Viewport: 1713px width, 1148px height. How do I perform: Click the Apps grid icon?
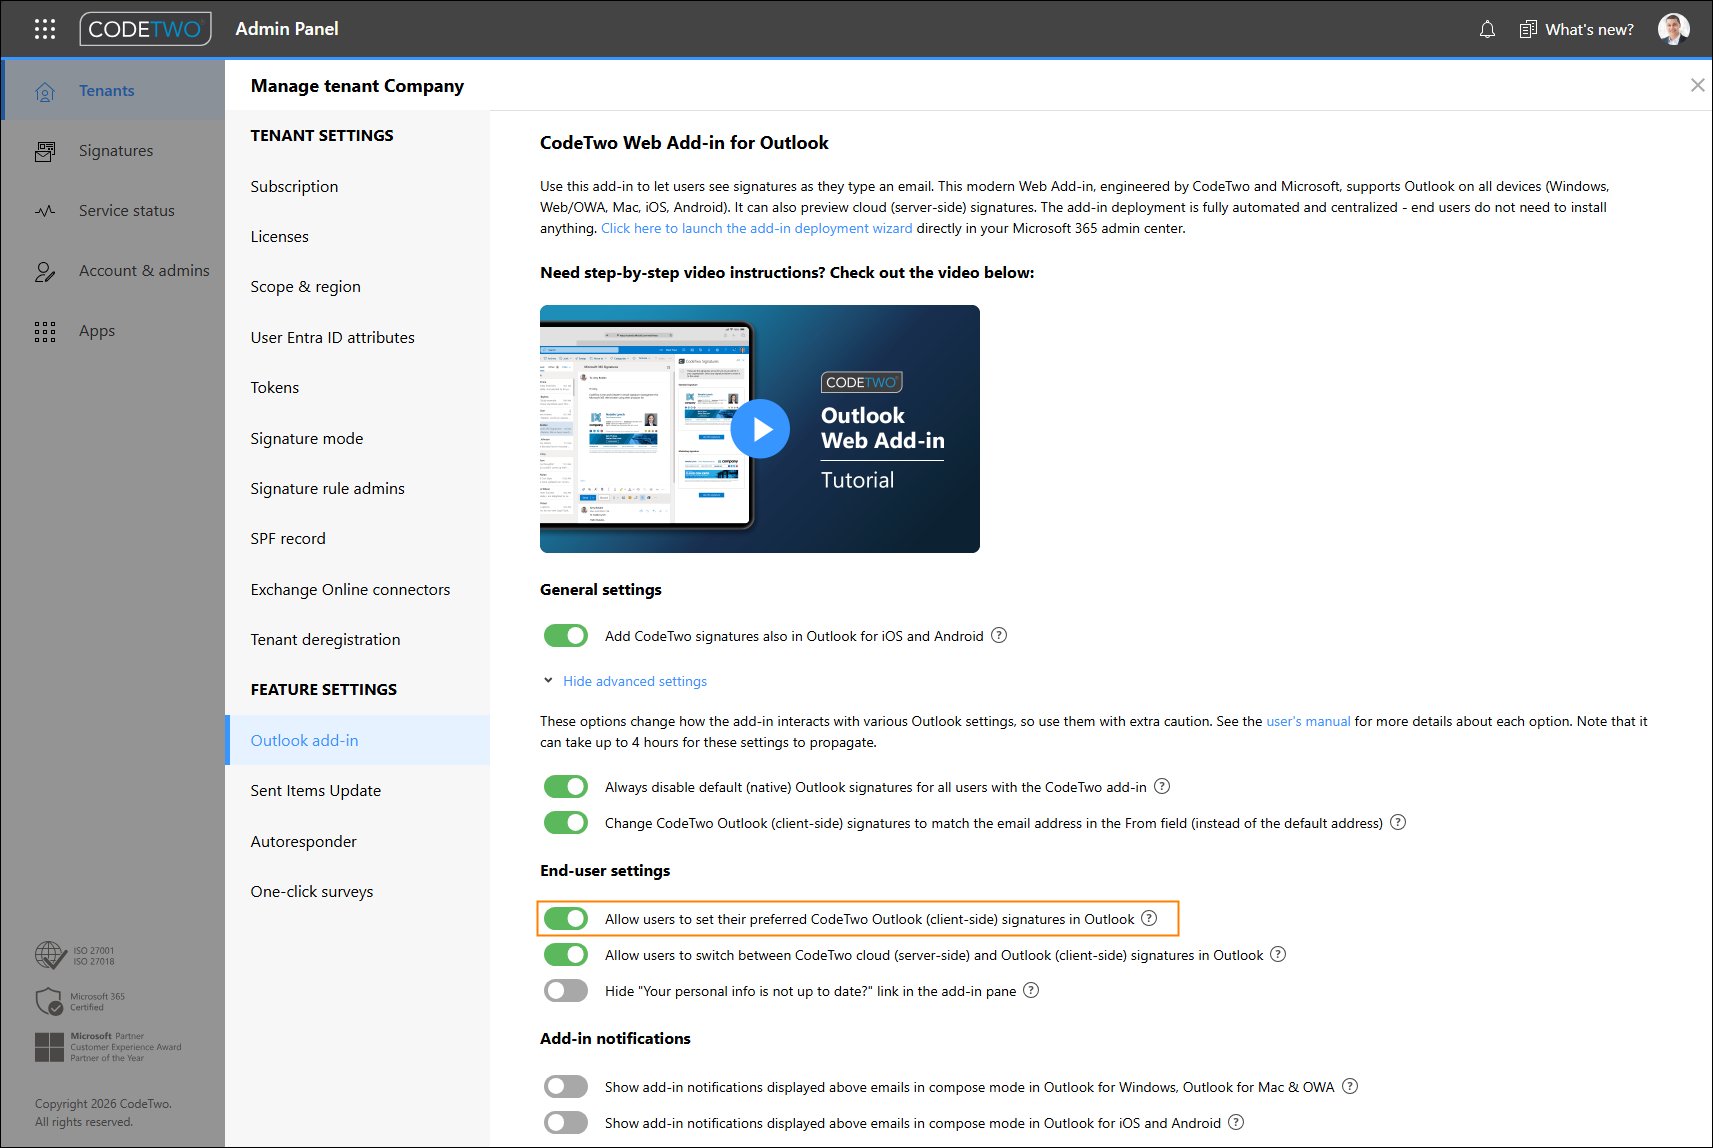45,331
